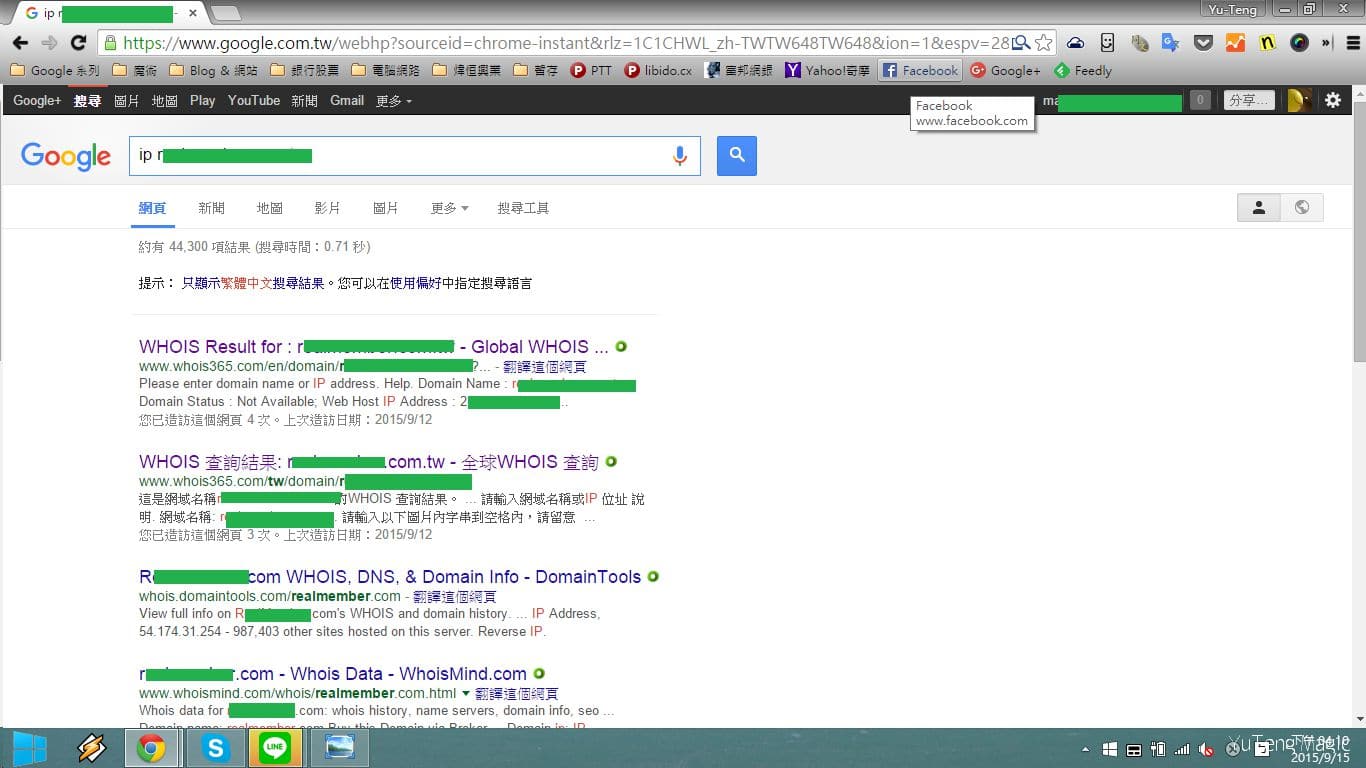Open the Google+ bookmark in bookmarks bar
The height and width of the screenshot is (768, 1366).
pyautogui.click(x=1005, y=71)
